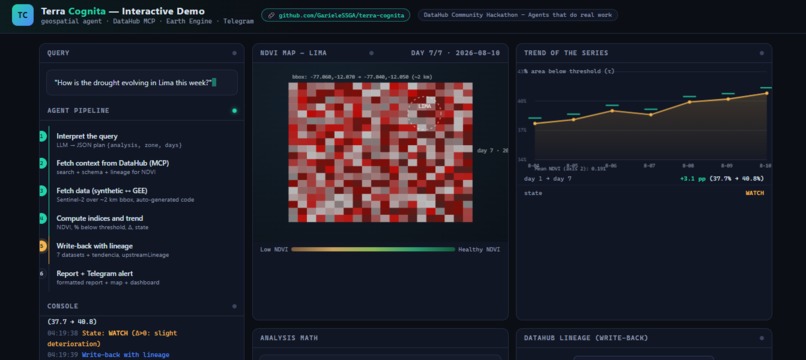Screen dimensions: 806x360
Task: Click the green status dot beside AGENT PIPELINE
Action: coord(234,111)
